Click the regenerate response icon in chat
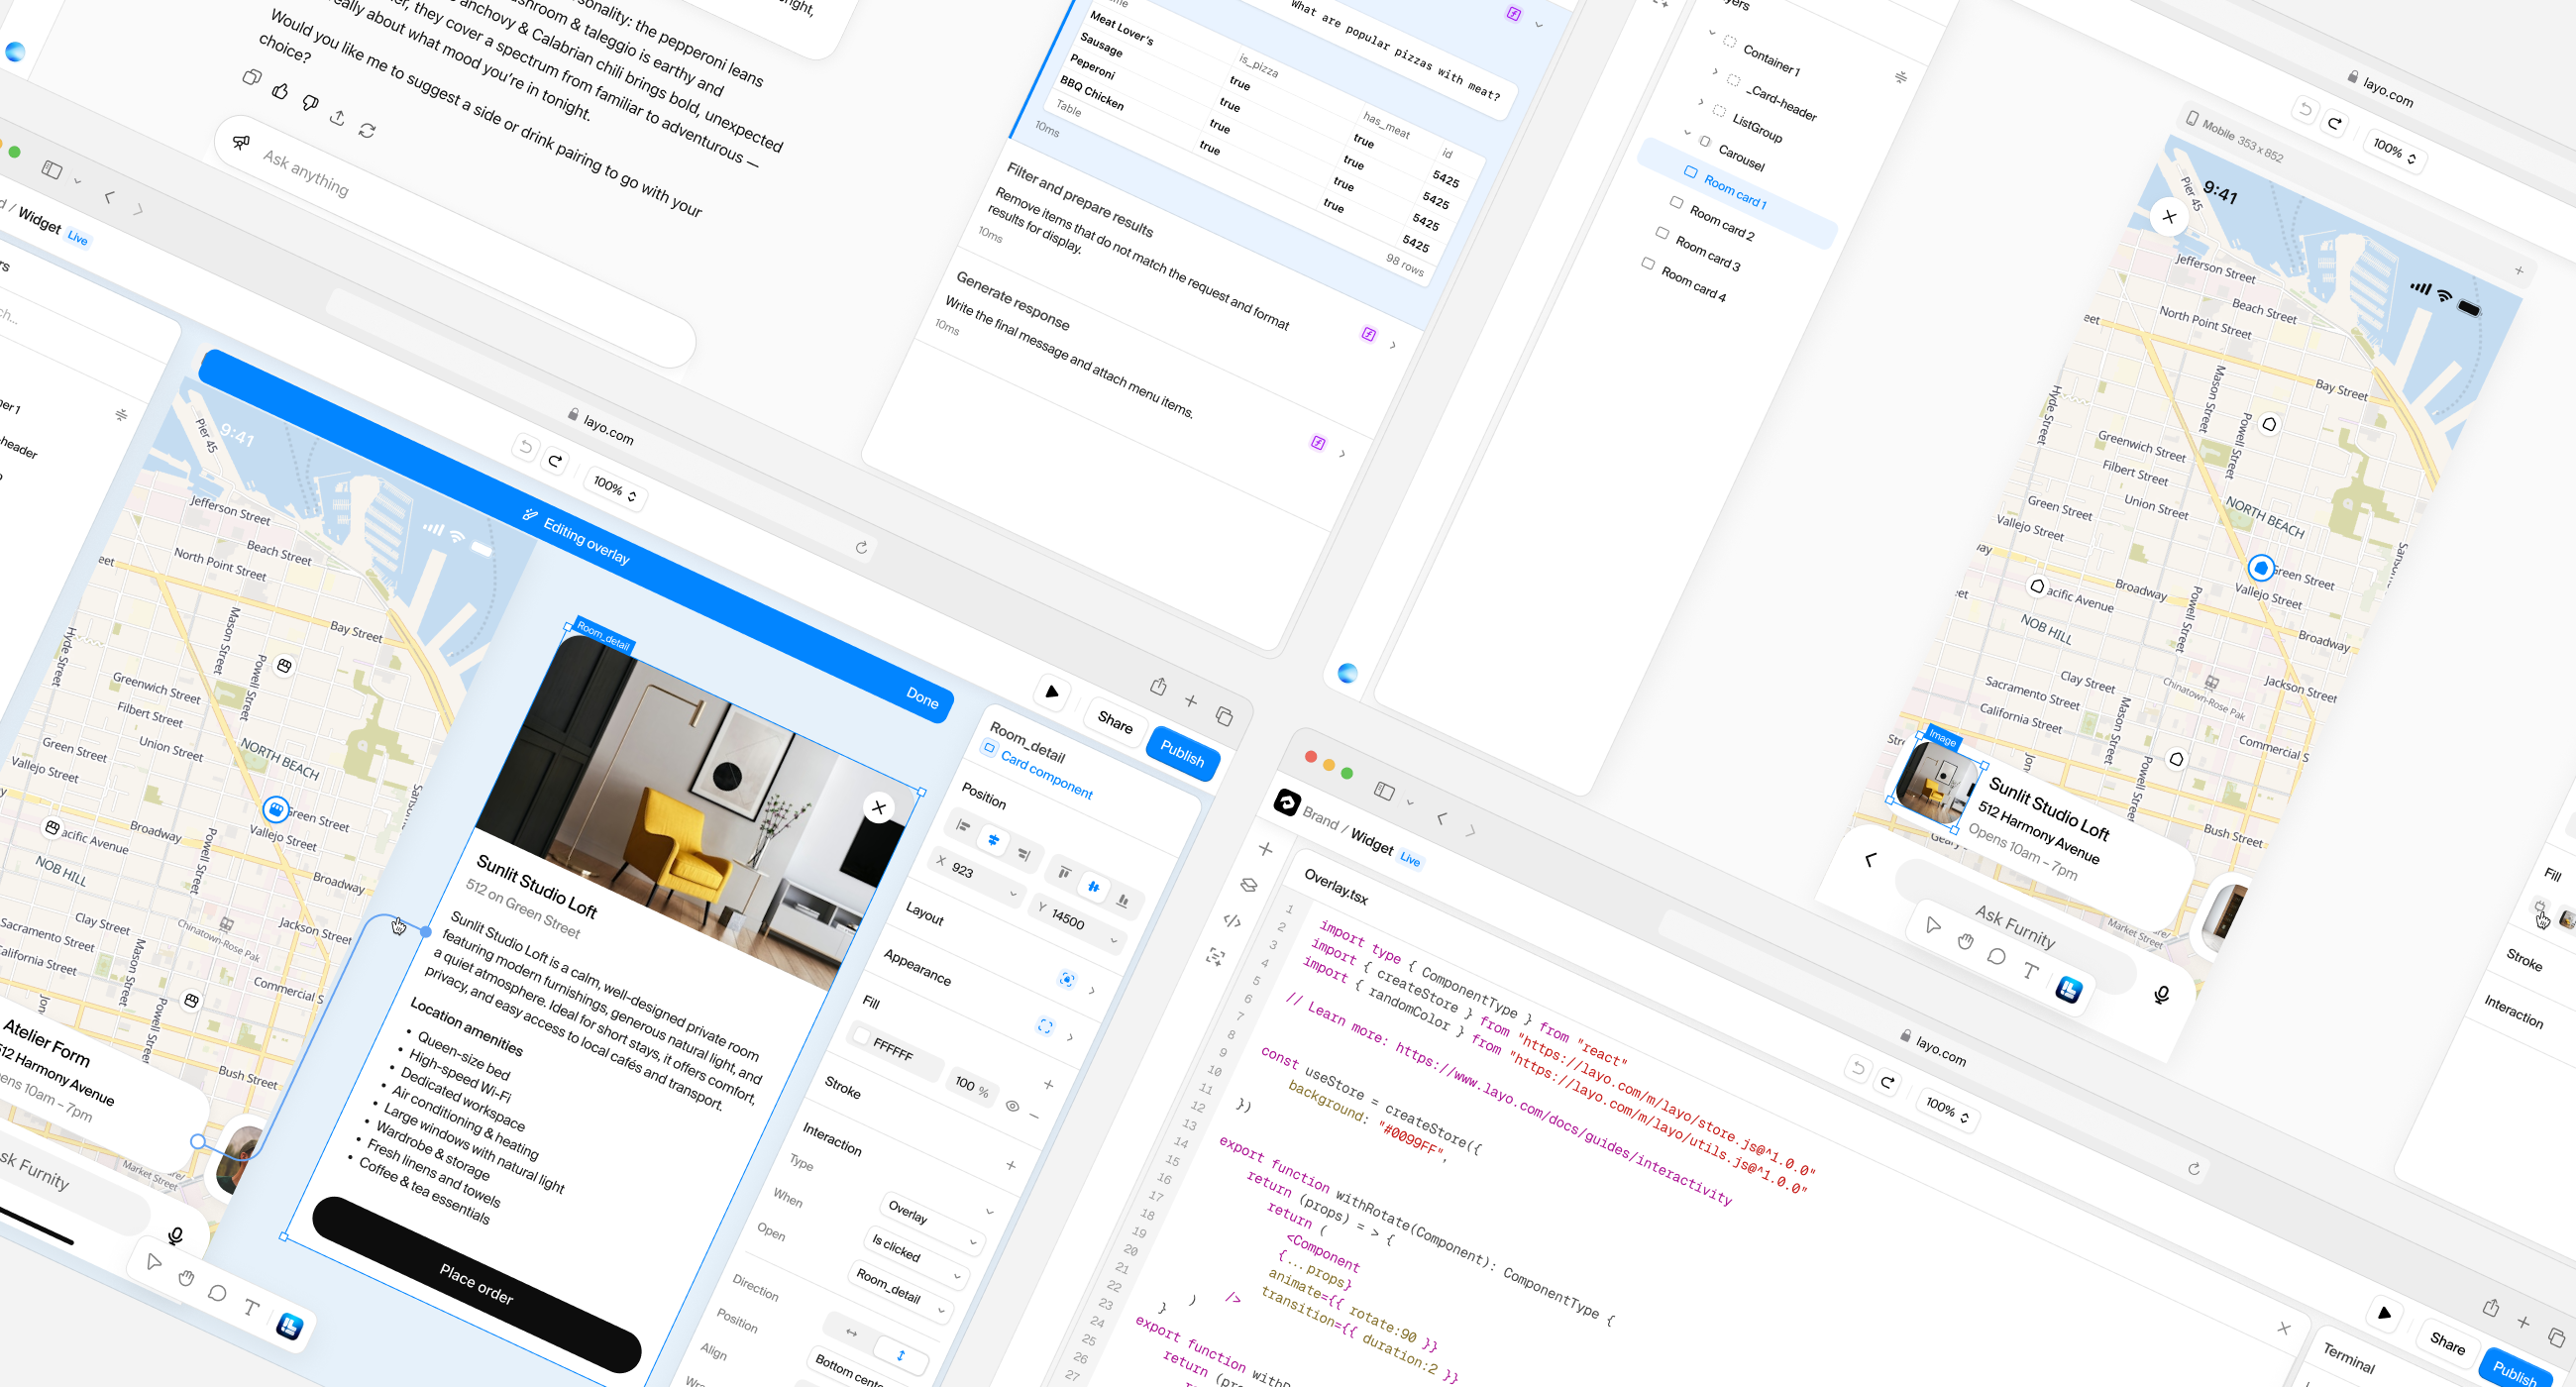The height and width of the screenshot is (1387, 2576). [367, 131]
